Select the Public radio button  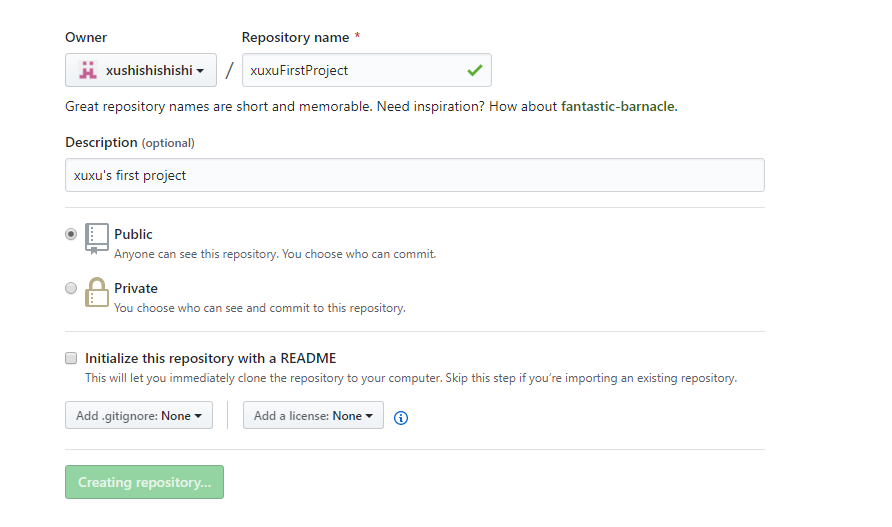click(x=71, y=234)
